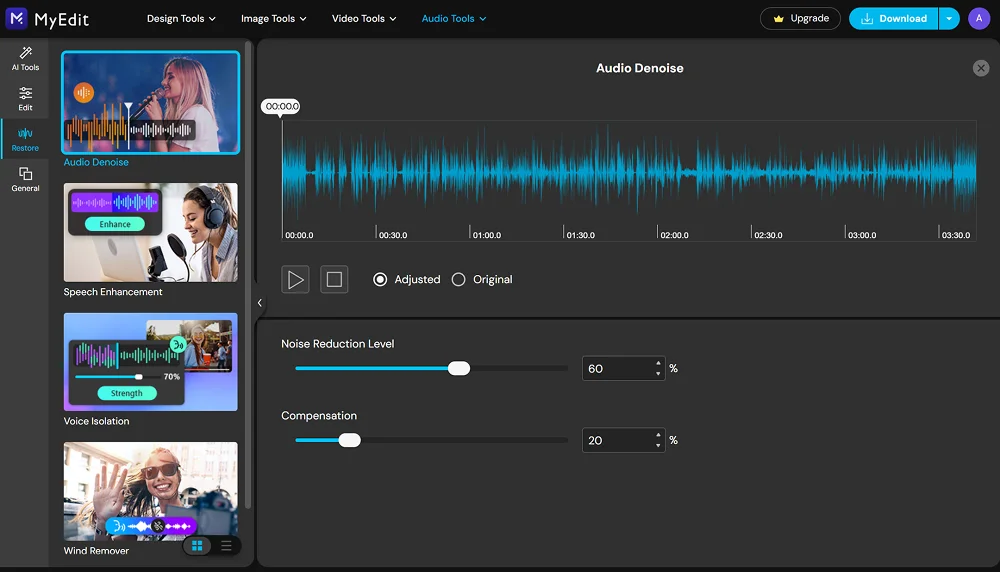
Task: Select the Adjusted audio radio option
Action: [380, 280]
